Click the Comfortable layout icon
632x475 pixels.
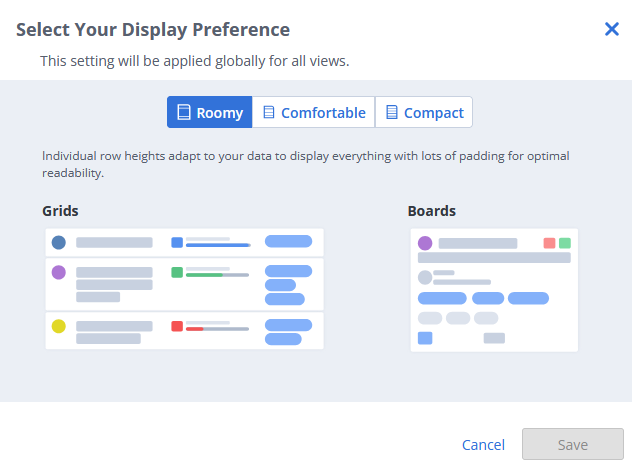268,112
